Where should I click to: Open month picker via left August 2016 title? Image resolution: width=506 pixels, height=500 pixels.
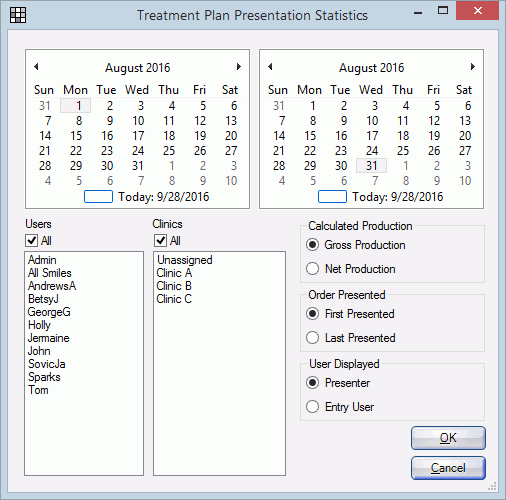click(x=138, y=68)
